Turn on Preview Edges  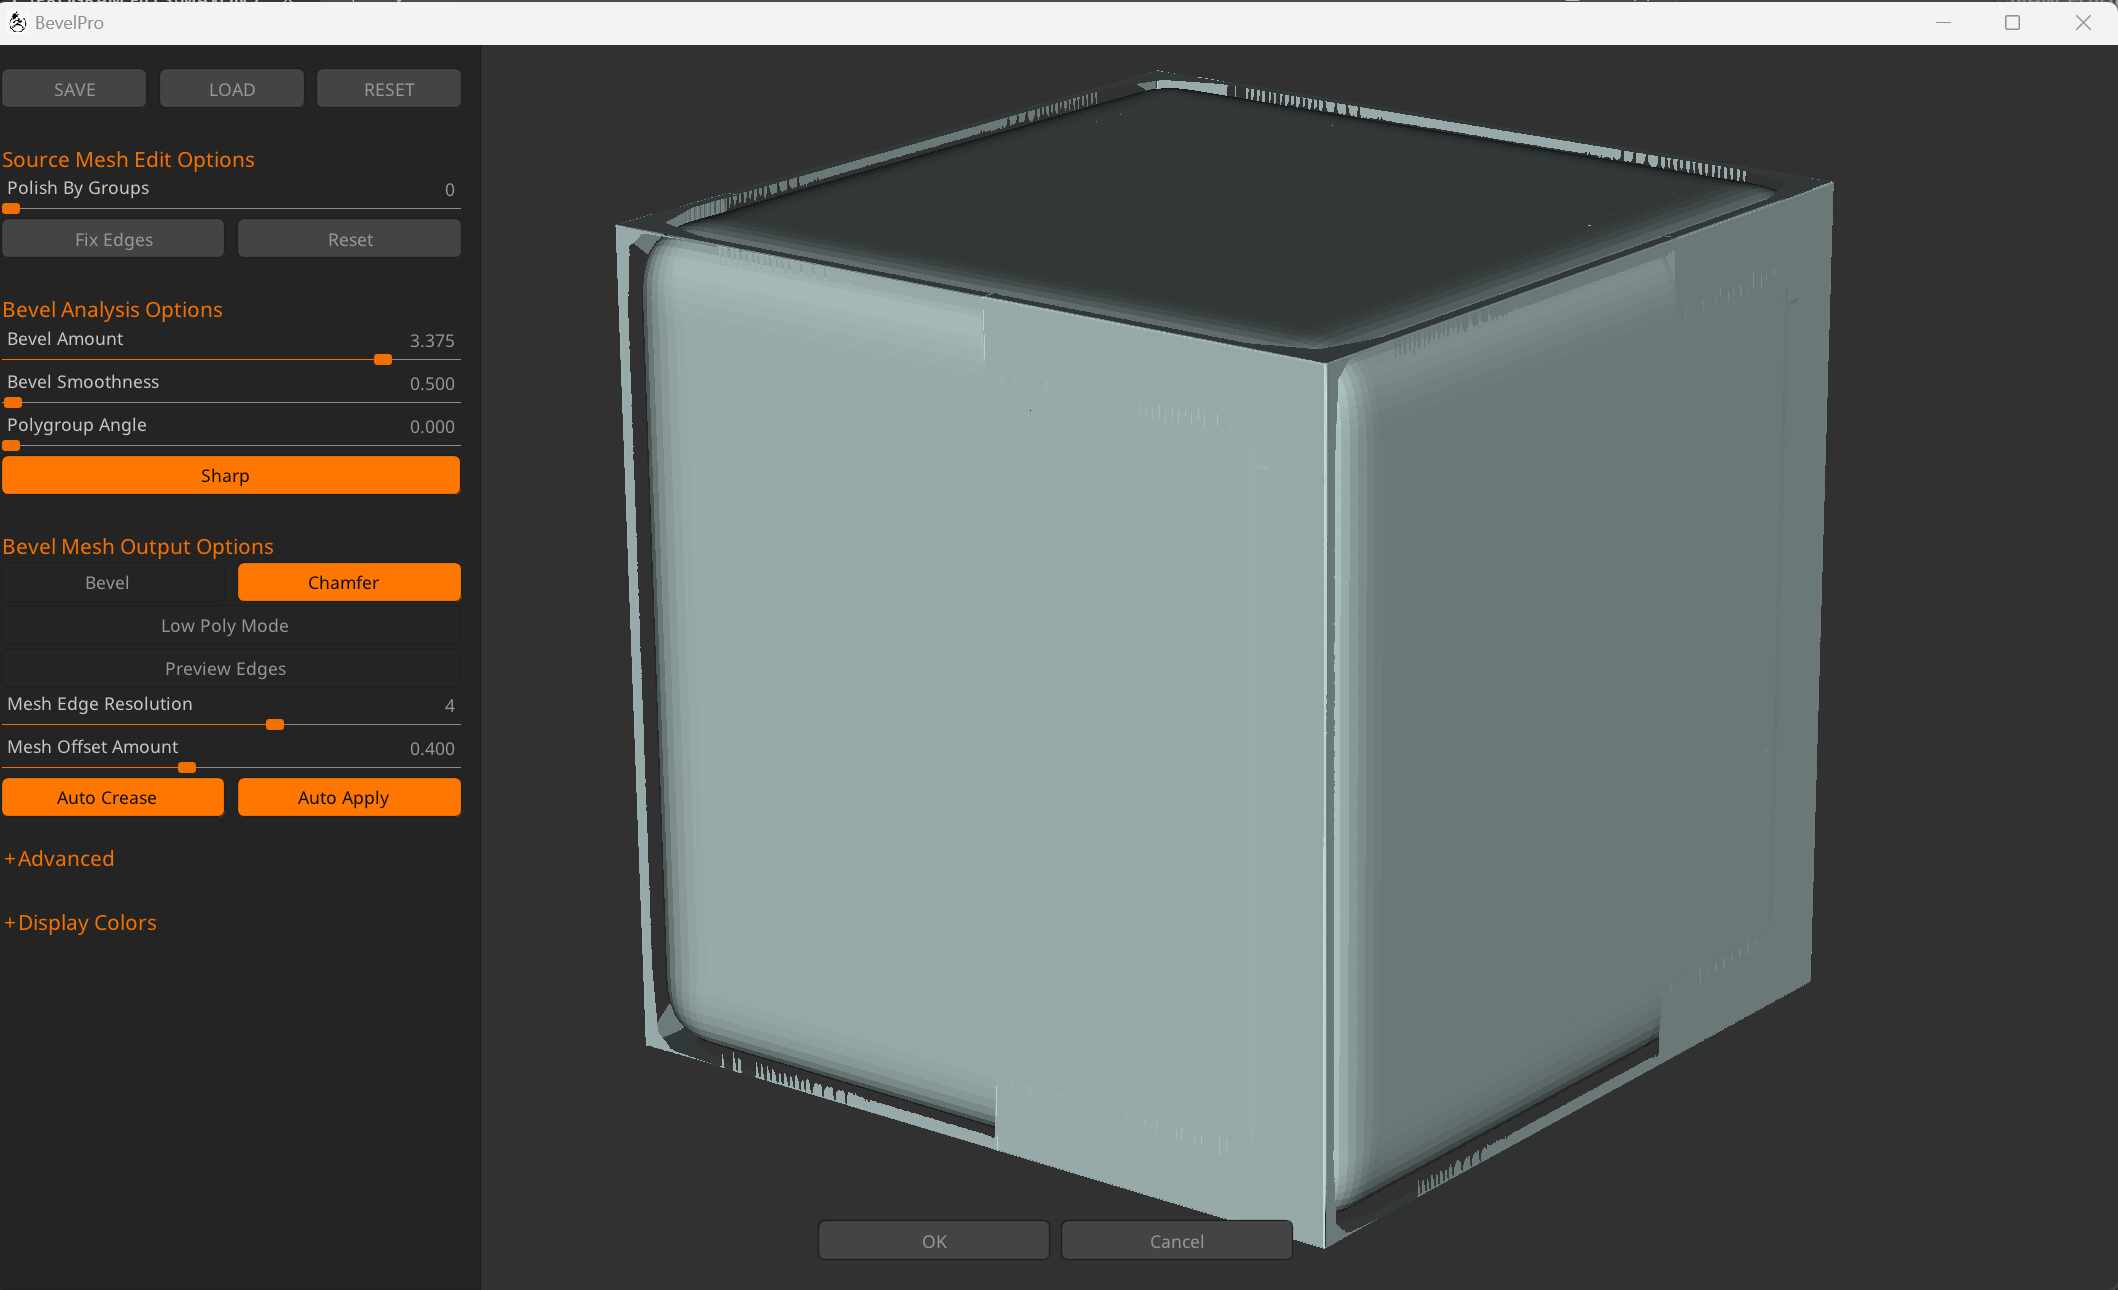click(x=225, y=668)
